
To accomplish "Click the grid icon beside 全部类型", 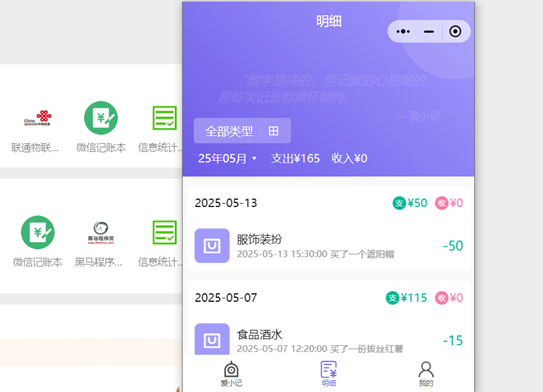I will pyautogui.click(x=274, y=131).
